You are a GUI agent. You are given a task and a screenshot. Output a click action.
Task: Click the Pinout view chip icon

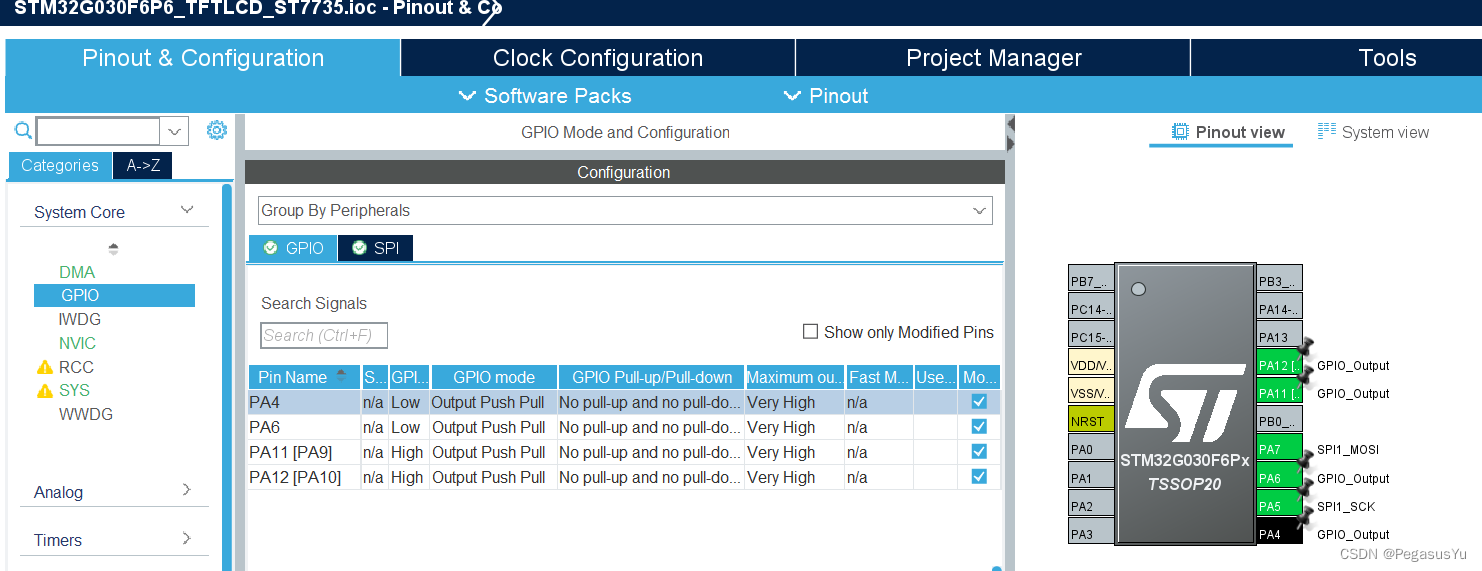pyautogui.click(x=1180, y=132)
